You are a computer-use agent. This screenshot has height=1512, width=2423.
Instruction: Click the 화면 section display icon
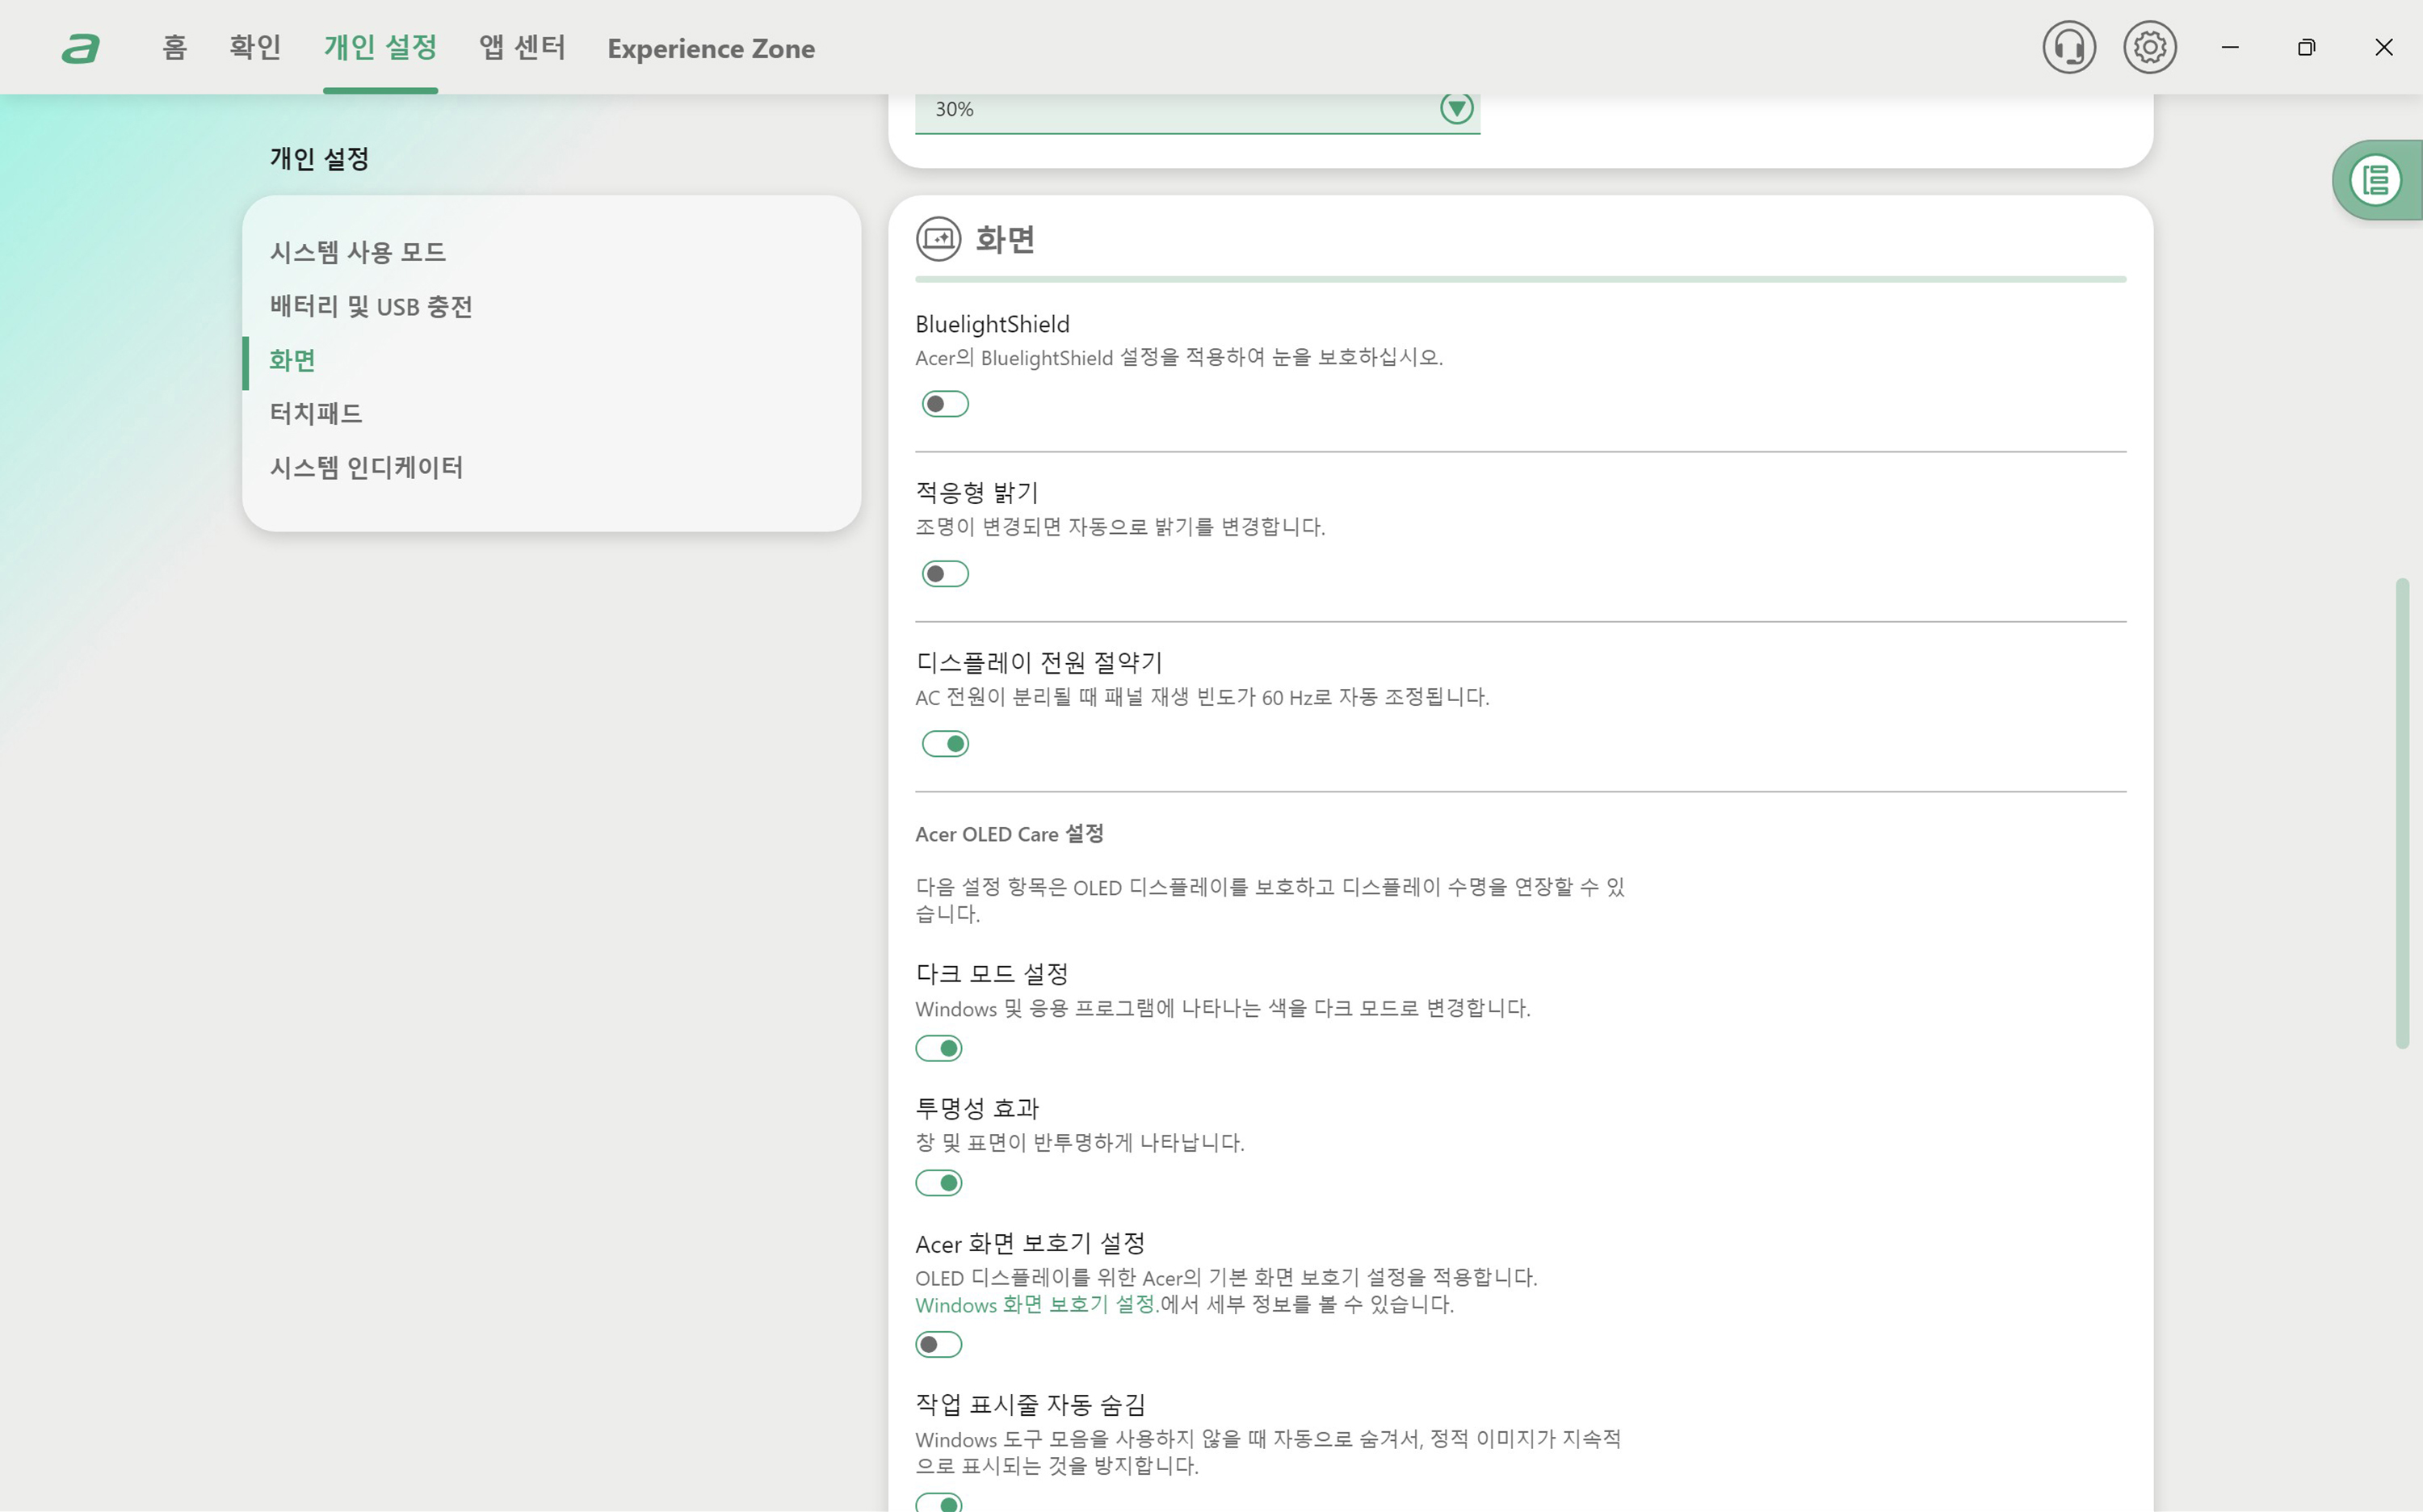tap(937, 239)
